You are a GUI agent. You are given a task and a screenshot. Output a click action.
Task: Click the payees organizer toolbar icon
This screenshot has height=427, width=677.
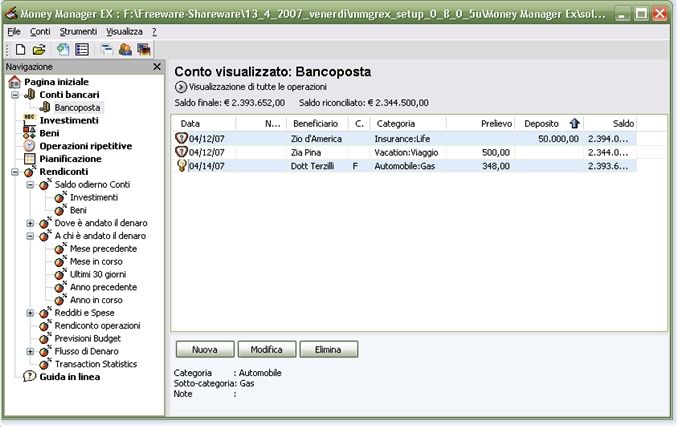(x=125, y=50)
